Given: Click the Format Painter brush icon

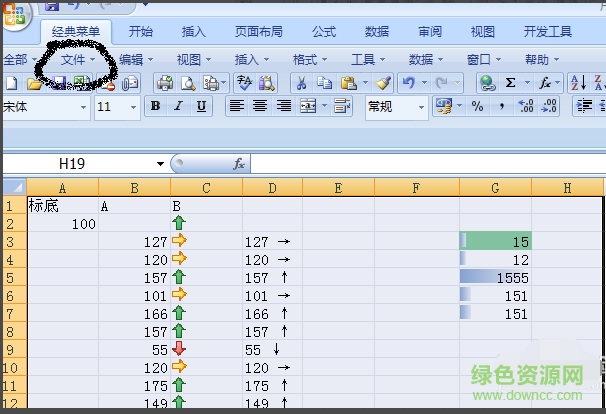Looking at the screenshot, I should point(383,83).
